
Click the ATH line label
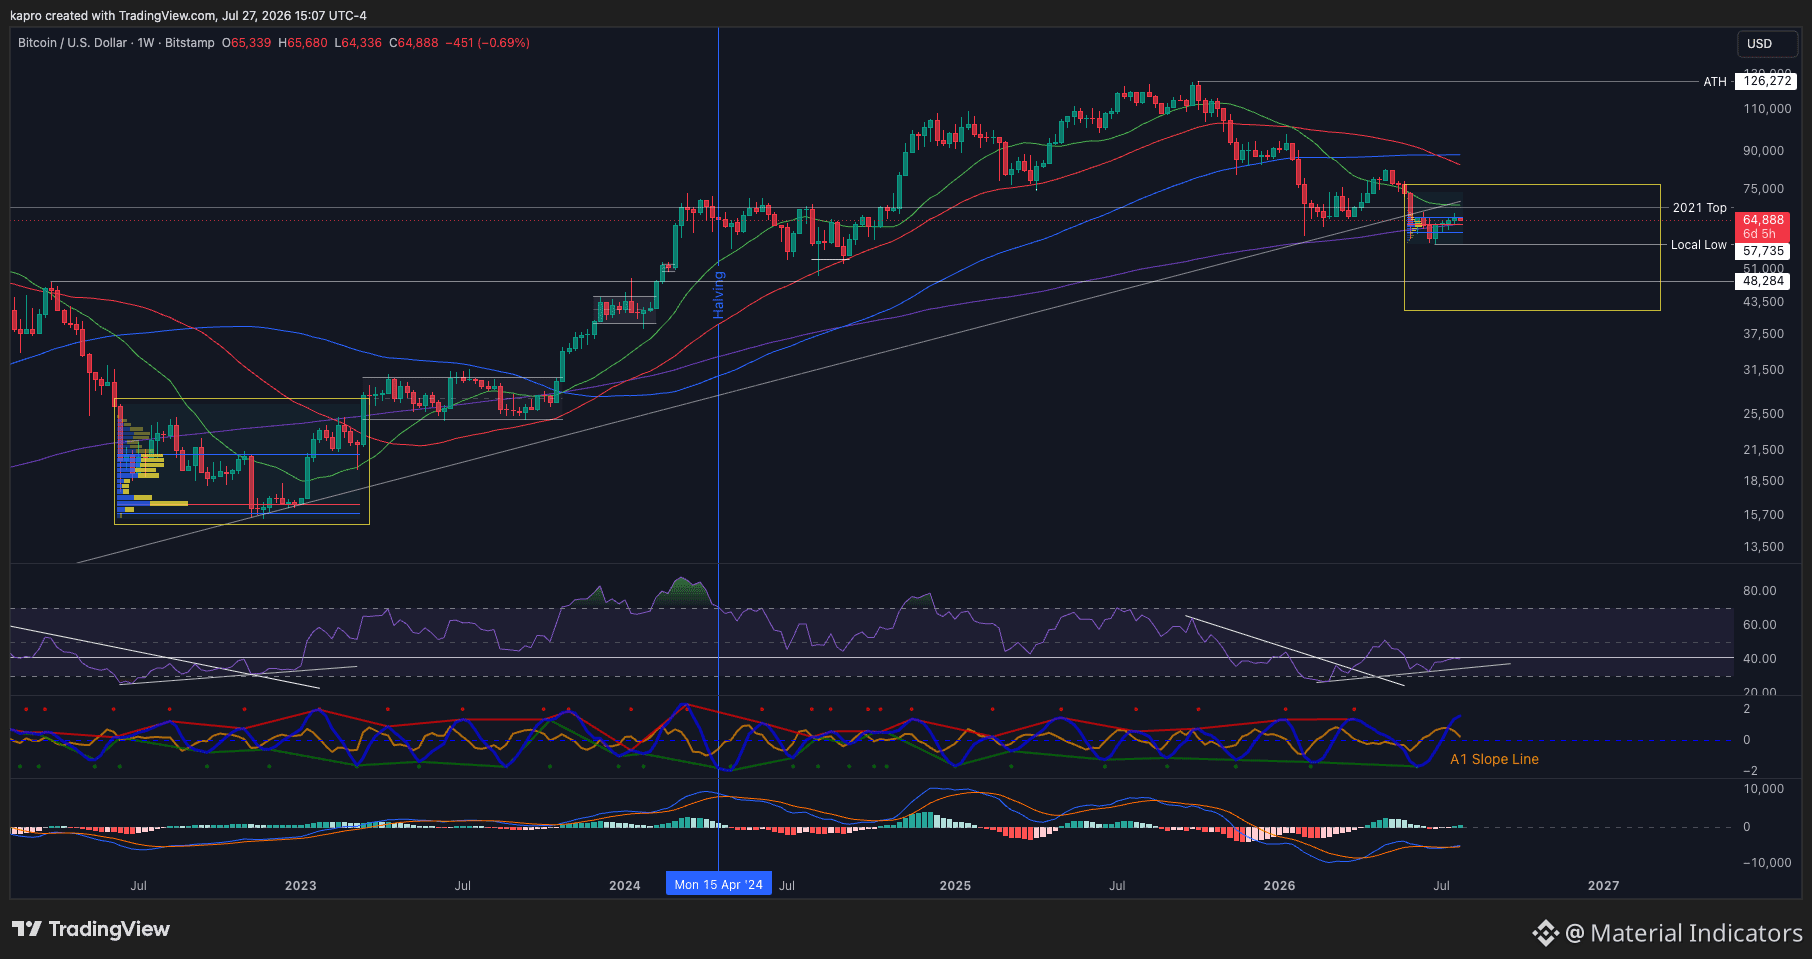coord(1715,82)
